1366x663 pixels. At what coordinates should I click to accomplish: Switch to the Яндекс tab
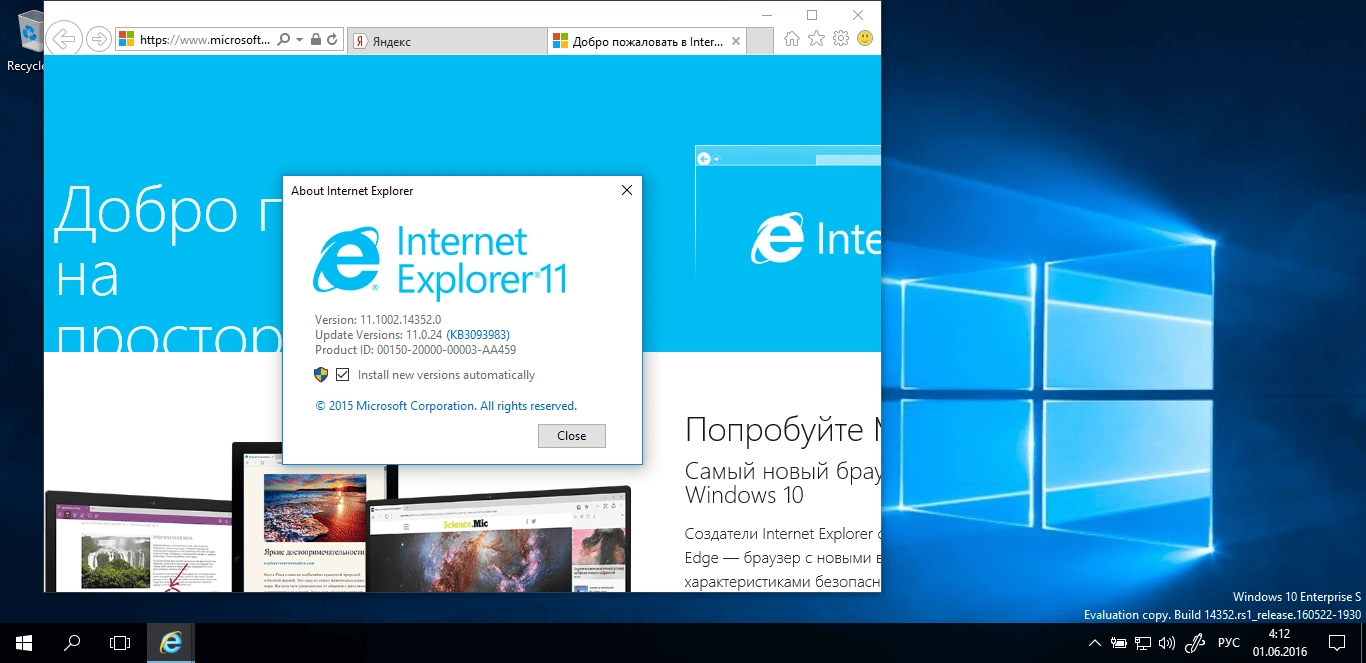(x=448, y=41)
